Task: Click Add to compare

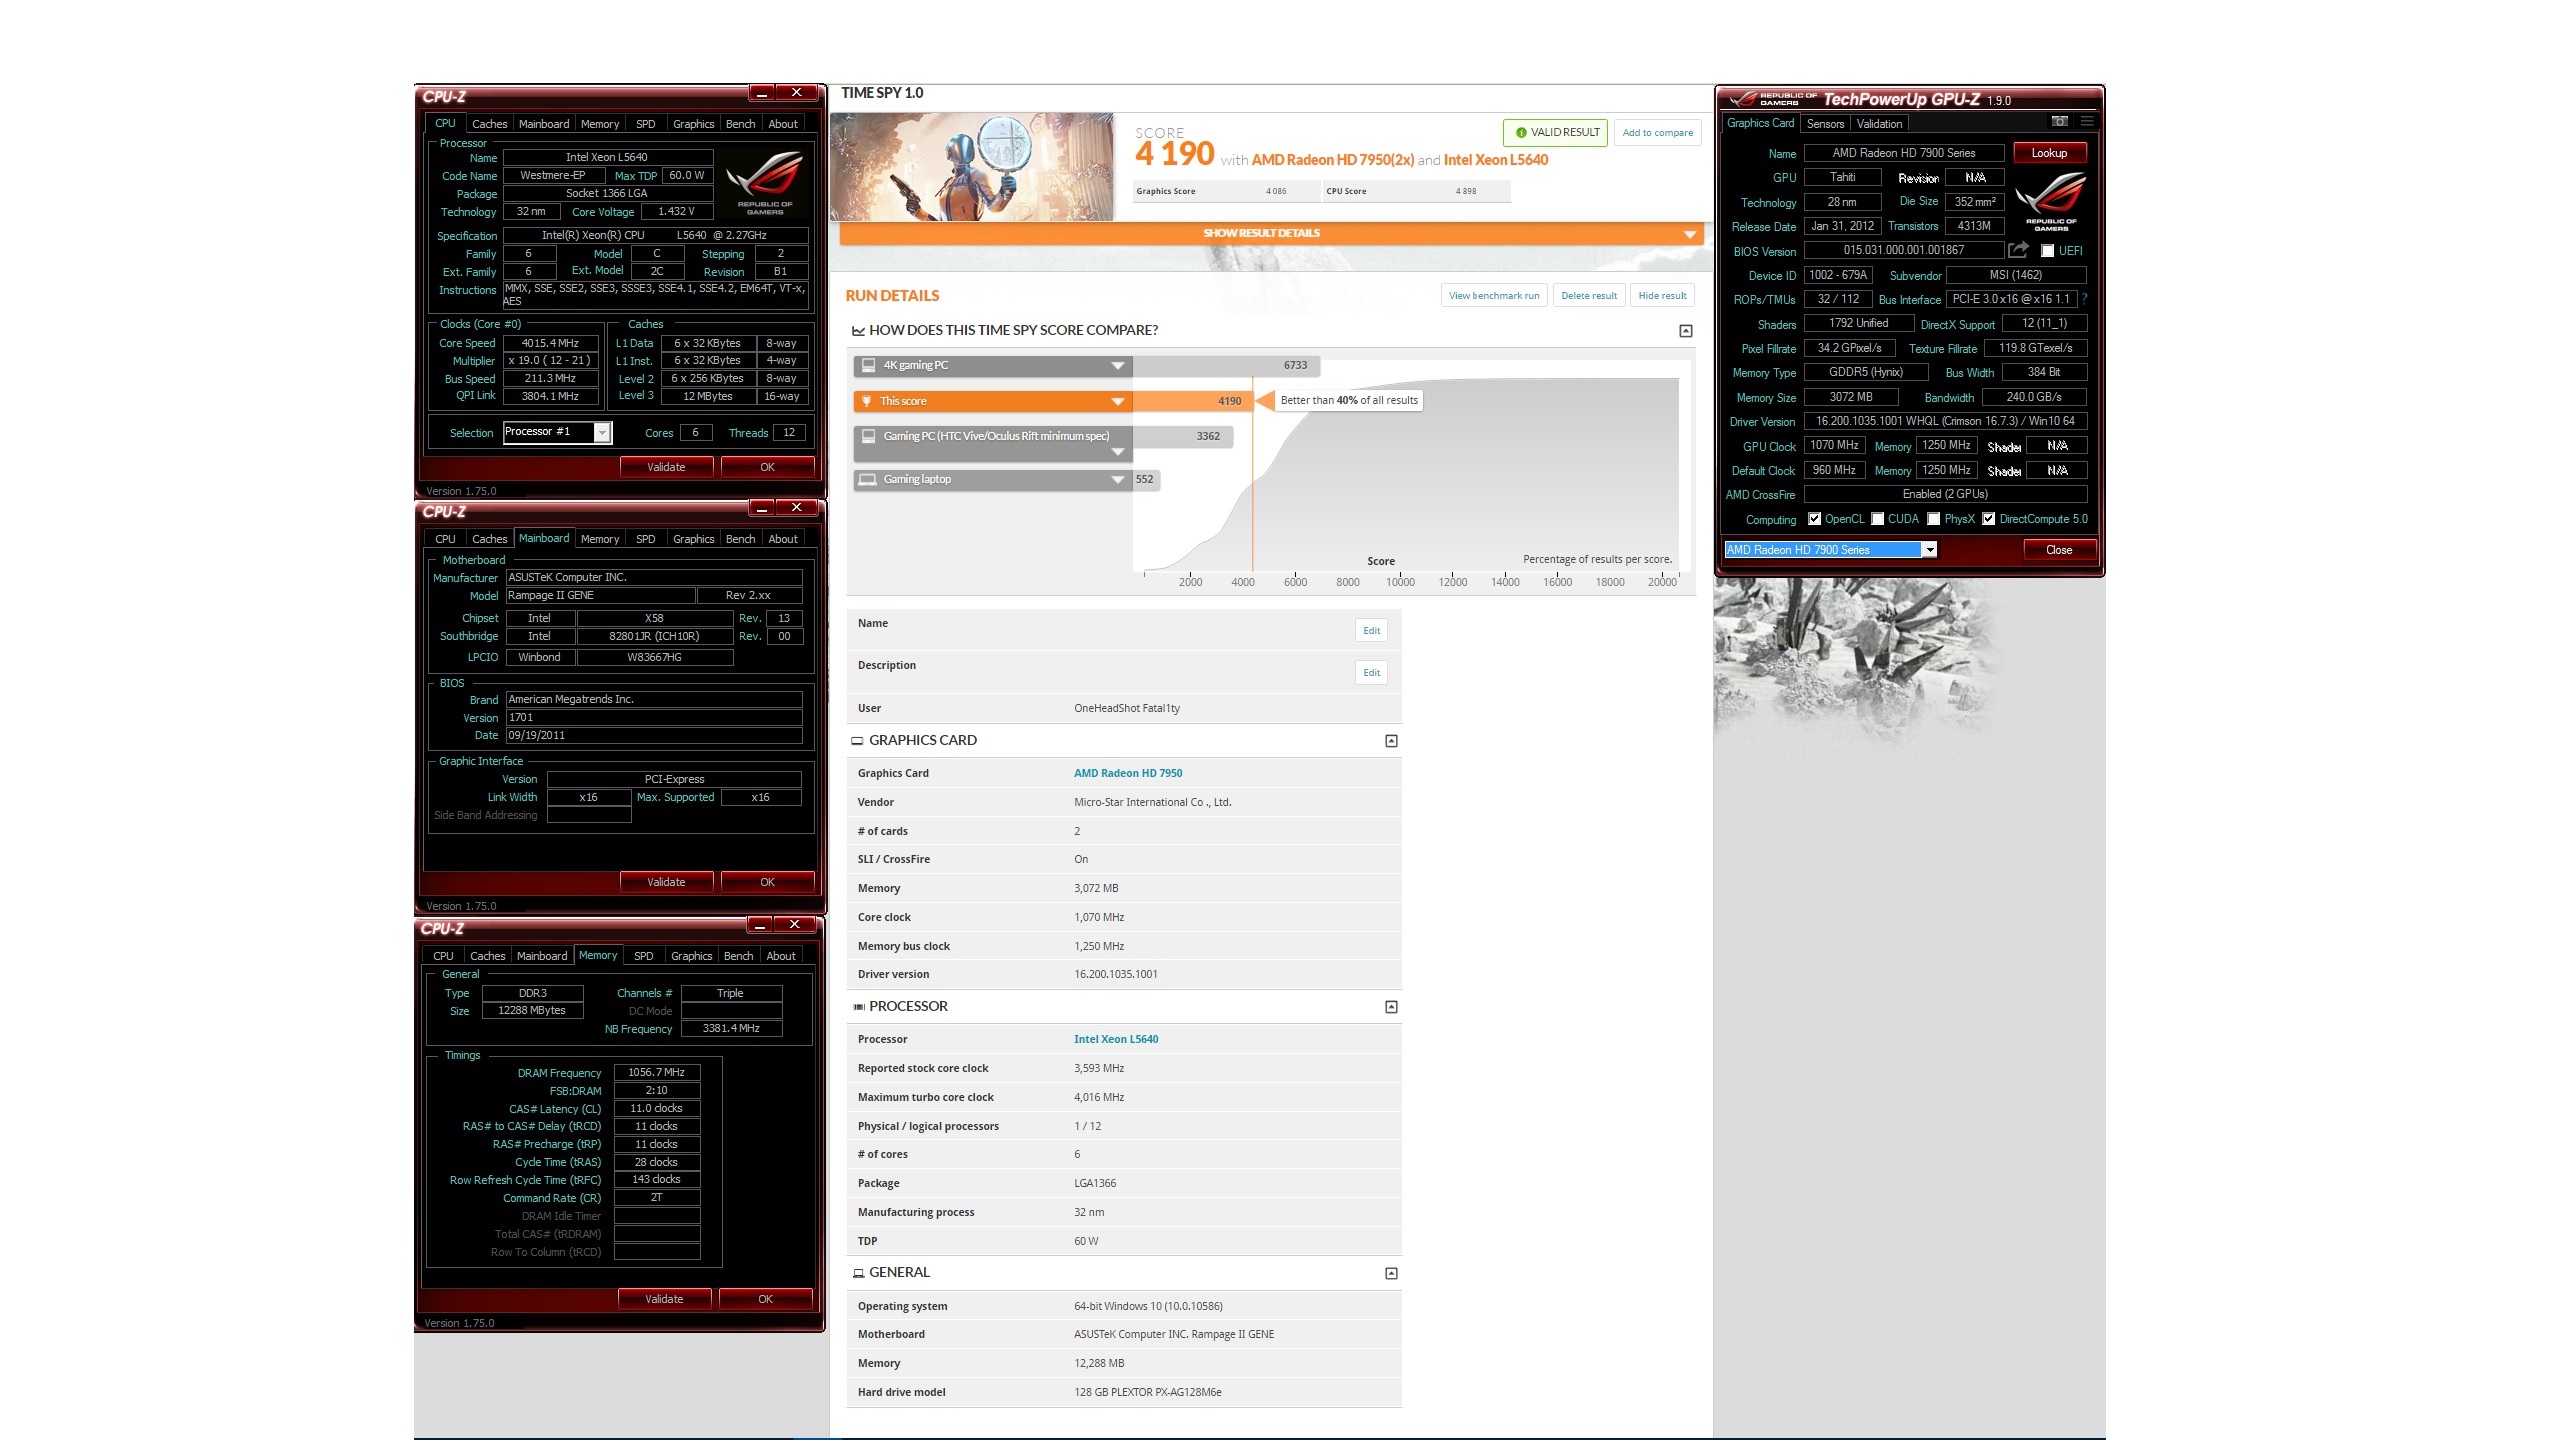Action: point(1657,132)
